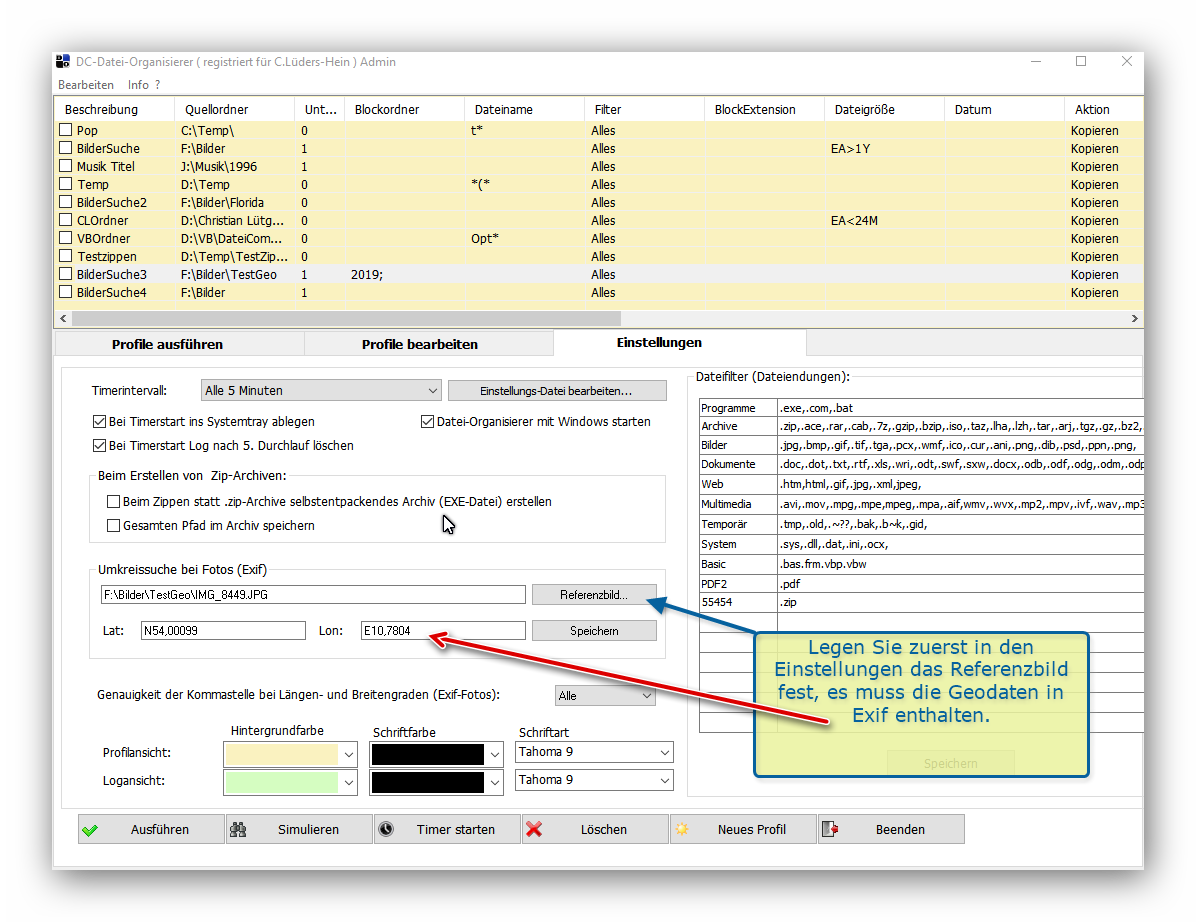Screen dimensions: 1196x922
Task: Click the clock icon for Timer starten
Action: (x=386, y=829)
